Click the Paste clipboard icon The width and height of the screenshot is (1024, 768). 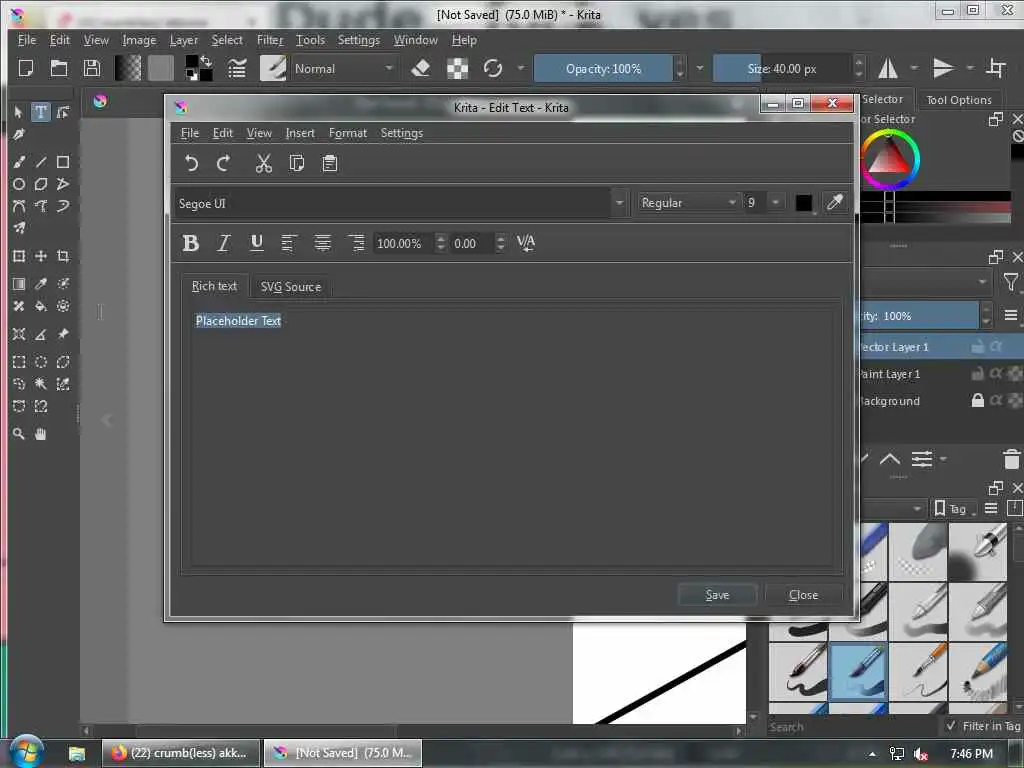pyautogui.click(x=330, y=163)
